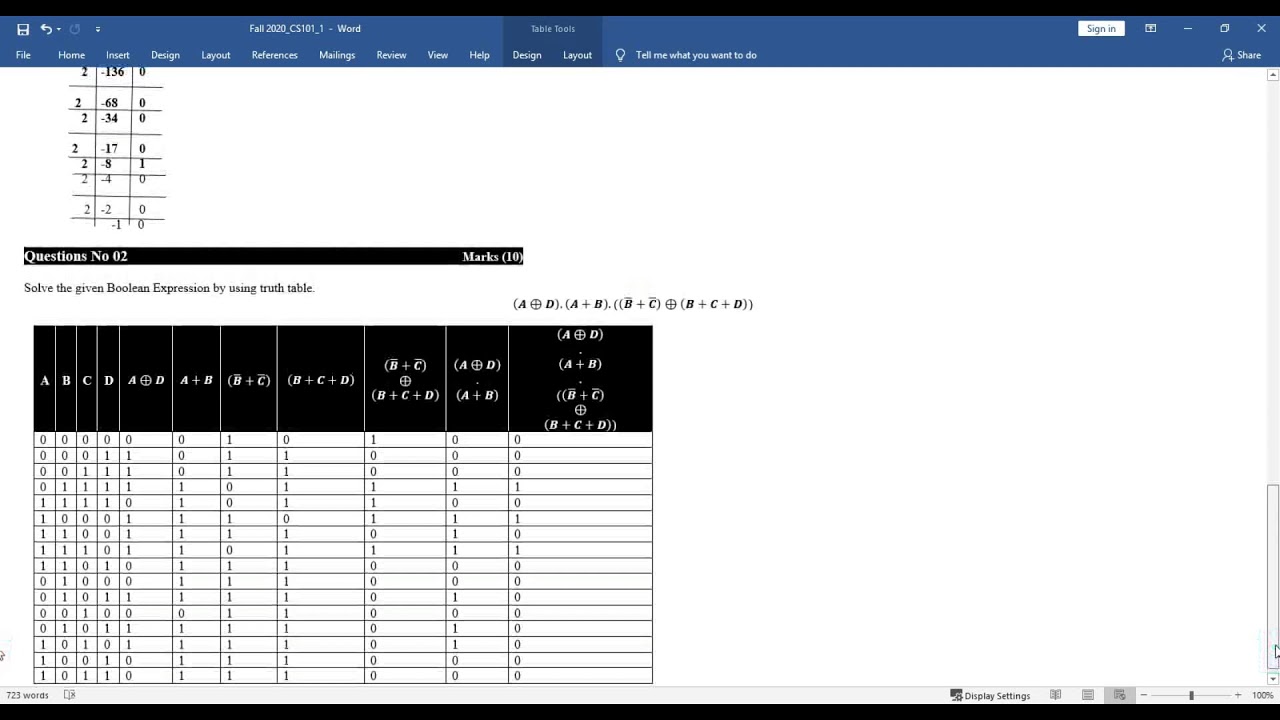
Task: Click the '(B + C + D)' column header
Action: (x=321, y=380)
